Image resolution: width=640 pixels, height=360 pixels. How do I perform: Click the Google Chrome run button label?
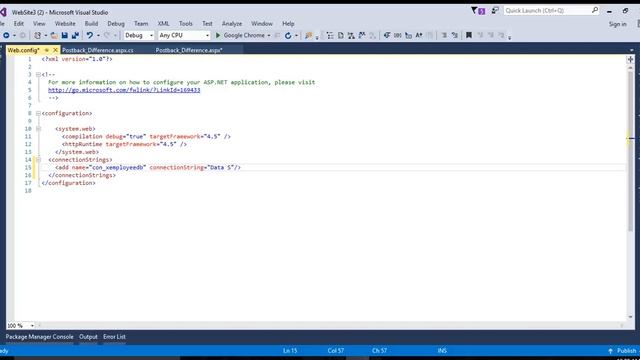[x=244, y=36]
